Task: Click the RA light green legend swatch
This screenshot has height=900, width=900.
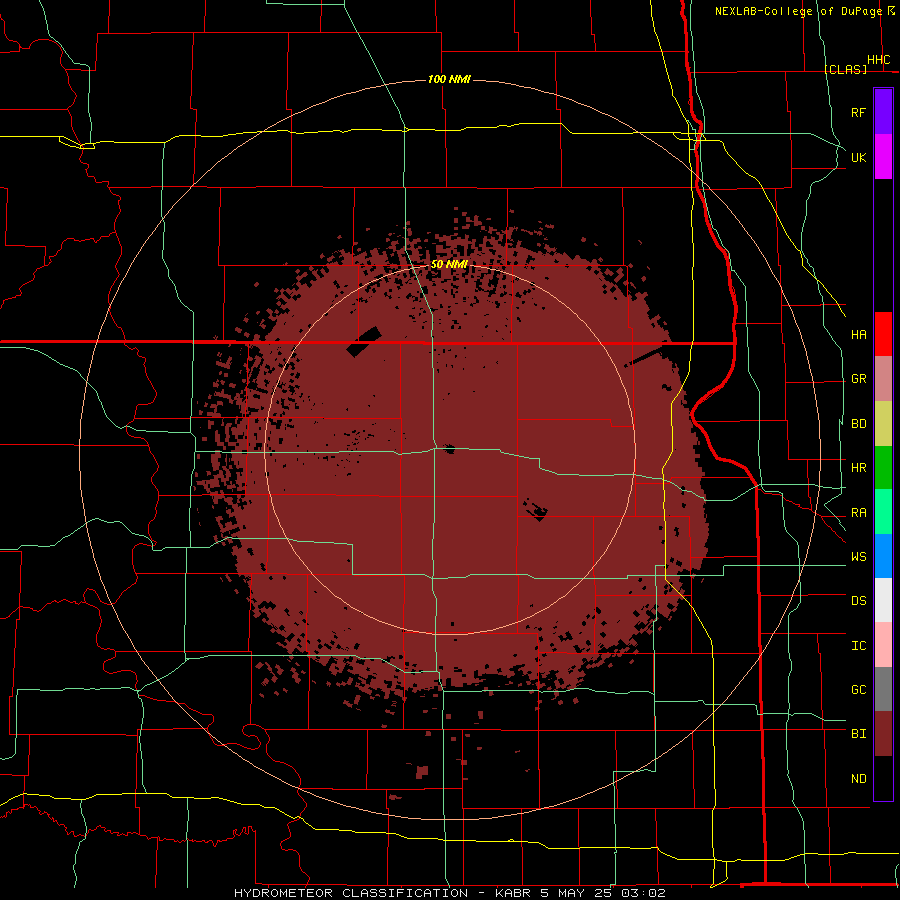Action: click(883, 512)
